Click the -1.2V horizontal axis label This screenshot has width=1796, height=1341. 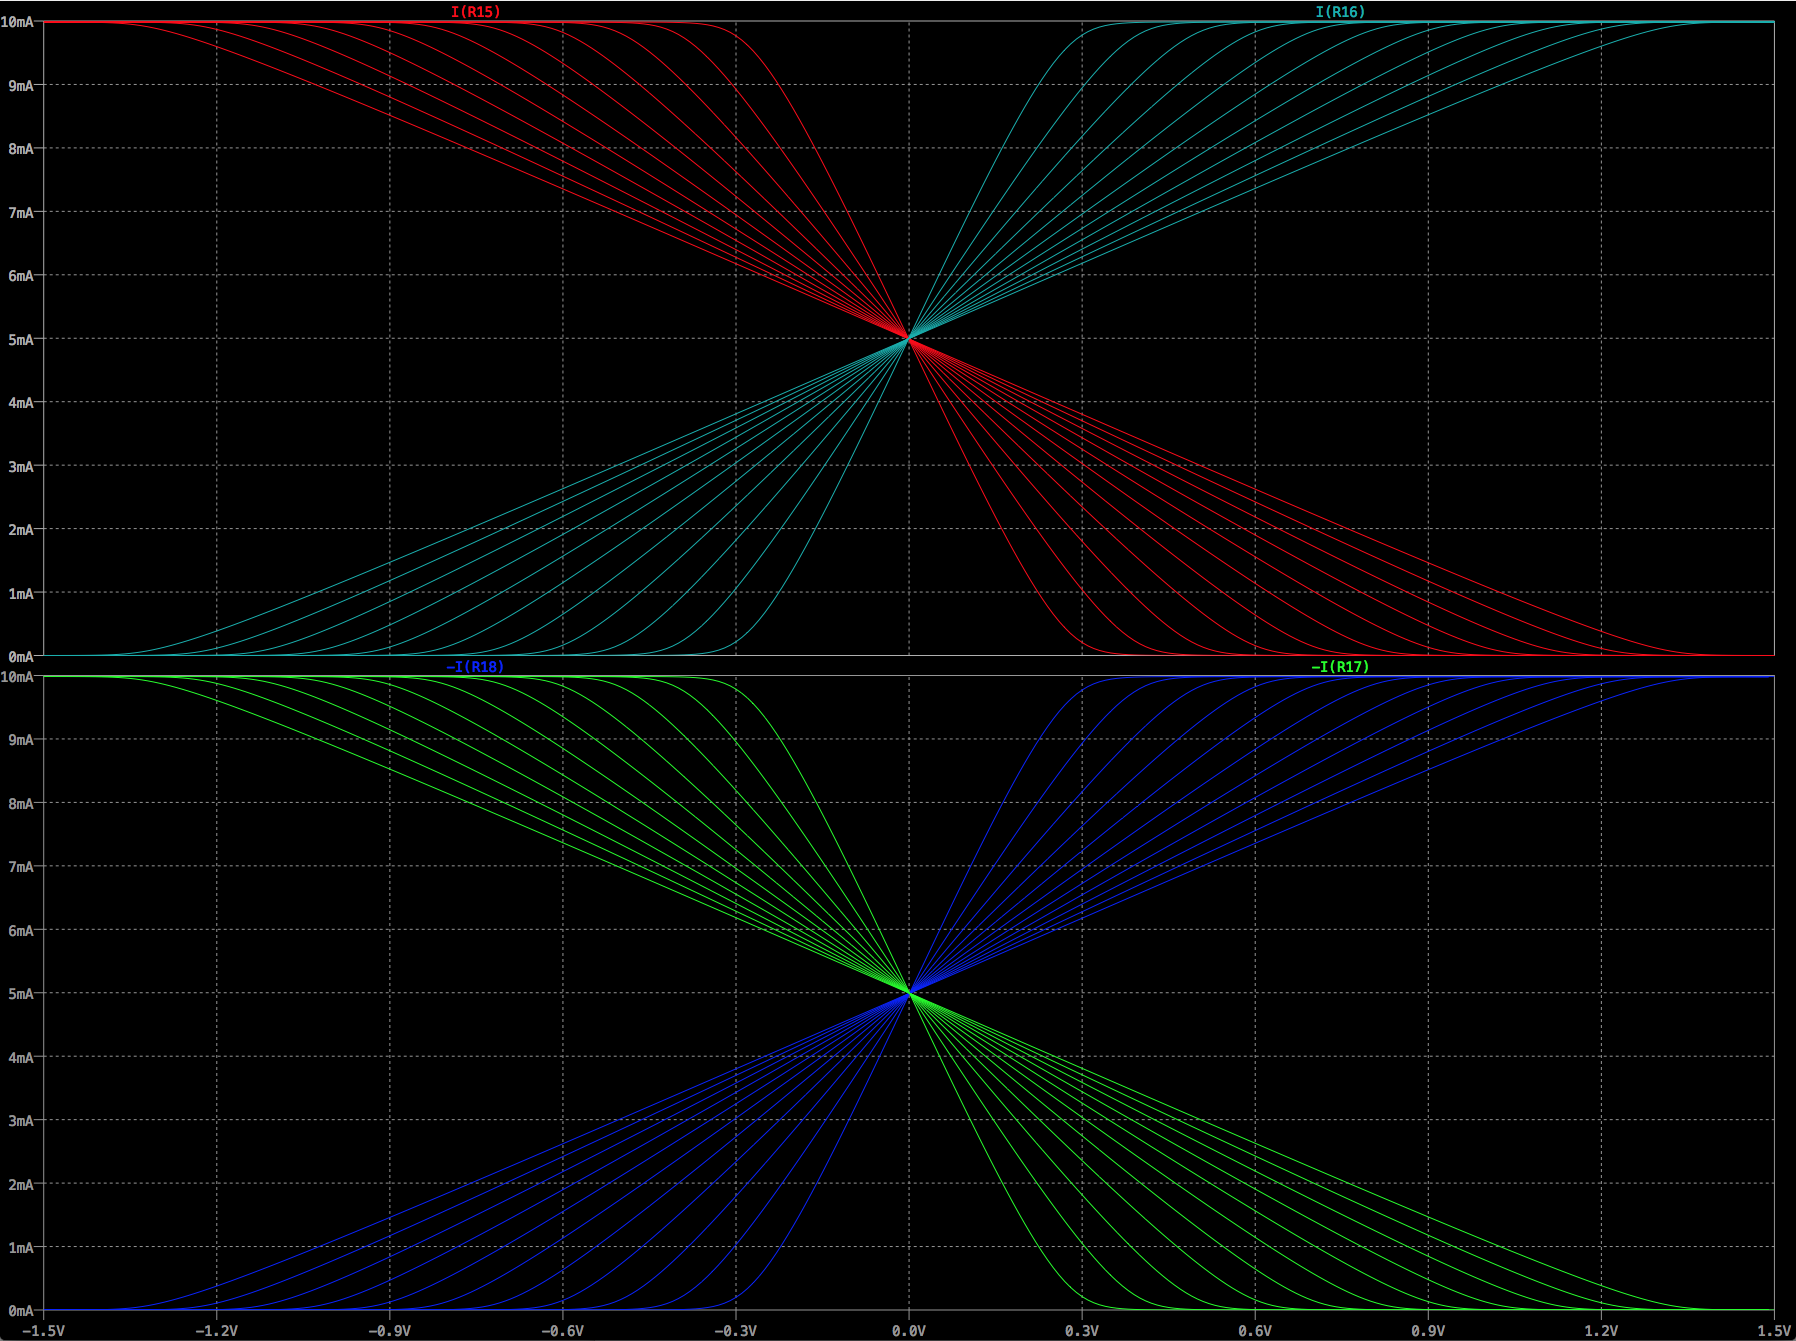click(x=216, y=1331)
